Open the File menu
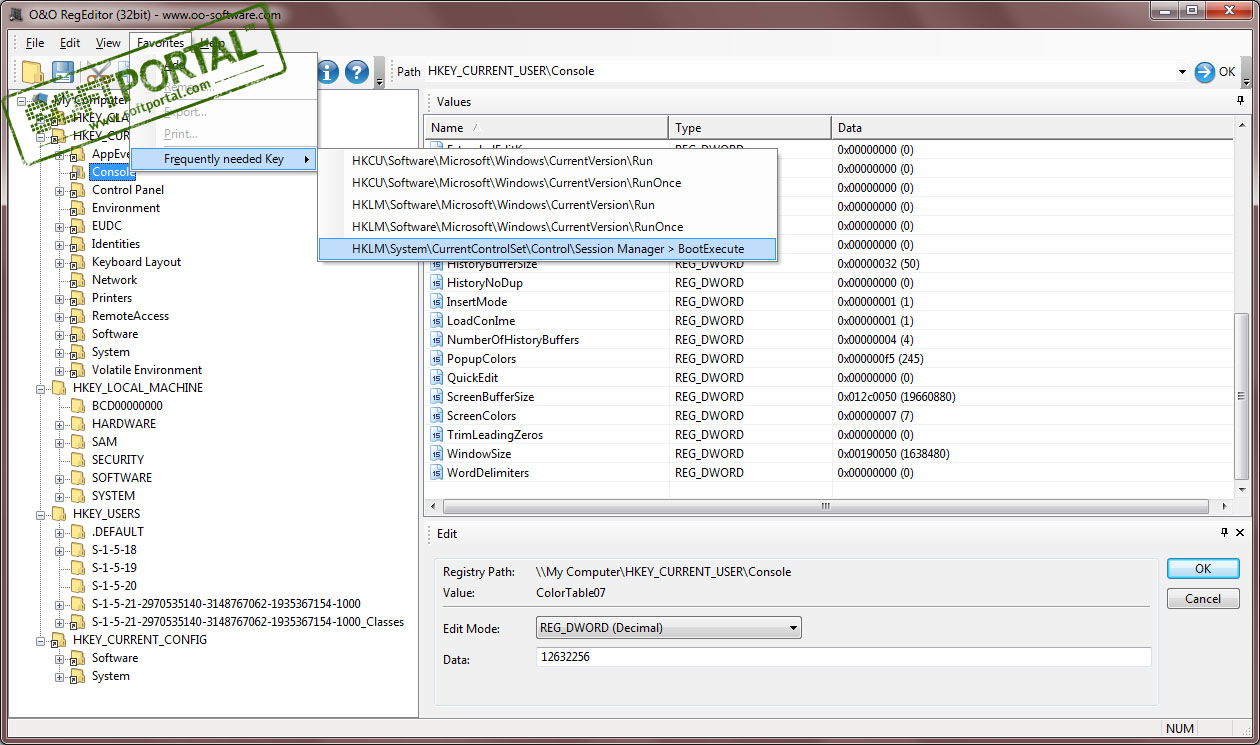The width and height of the screenshot is (1260, 745). tap(35, 43)
